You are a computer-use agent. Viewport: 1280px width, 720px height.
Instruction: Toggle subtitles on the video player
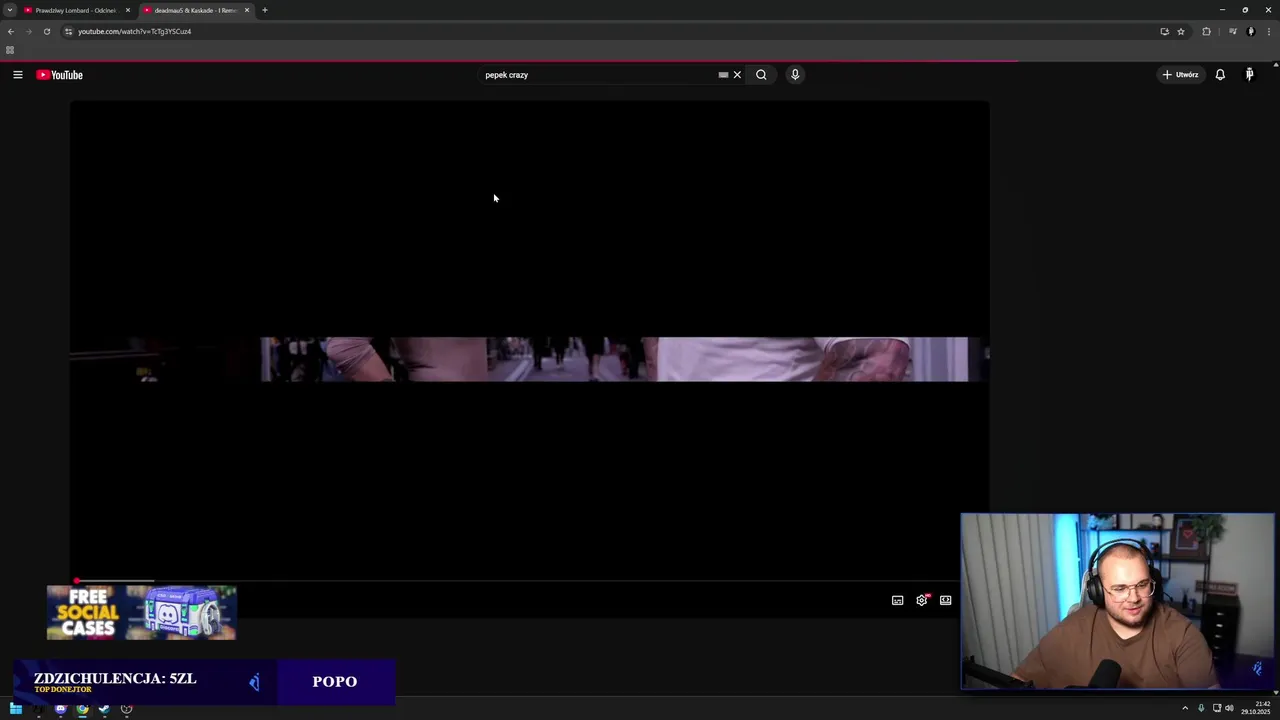[897, 600]
